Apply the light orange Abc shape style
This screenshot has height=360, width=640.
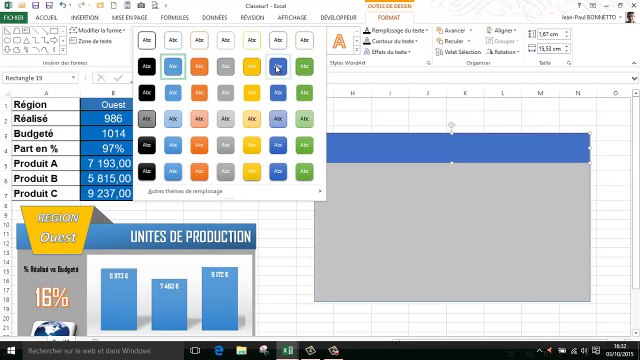[199, 119]
